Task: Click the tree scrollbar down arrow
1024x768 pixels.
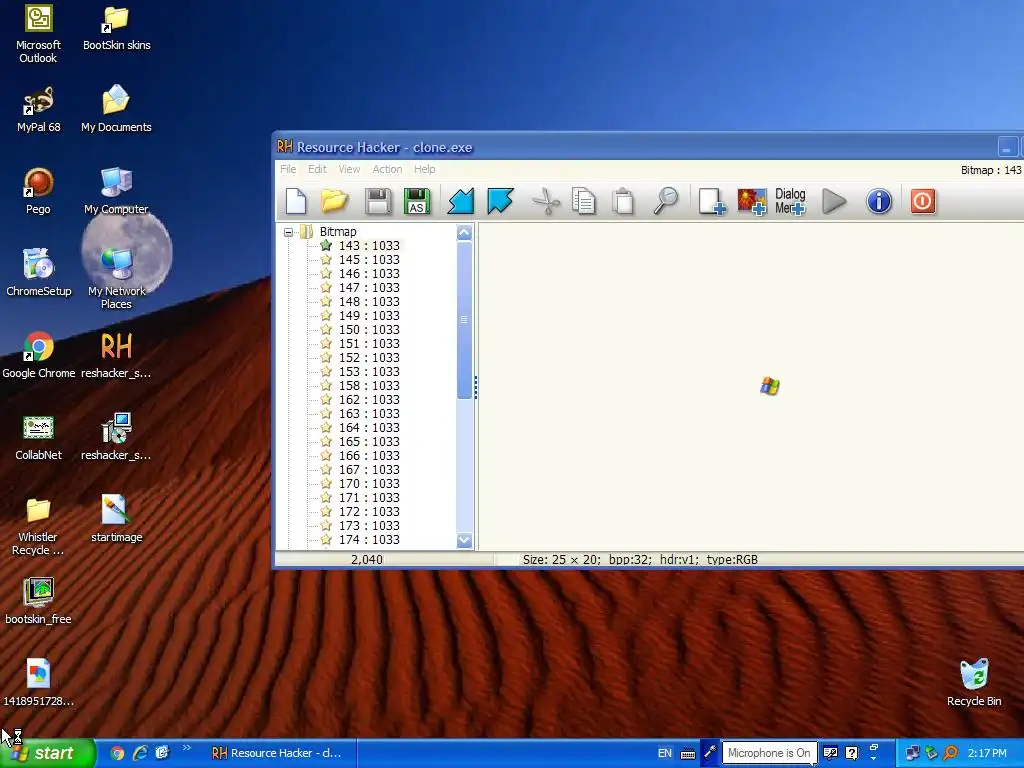Action: click(x=464, y=540)
